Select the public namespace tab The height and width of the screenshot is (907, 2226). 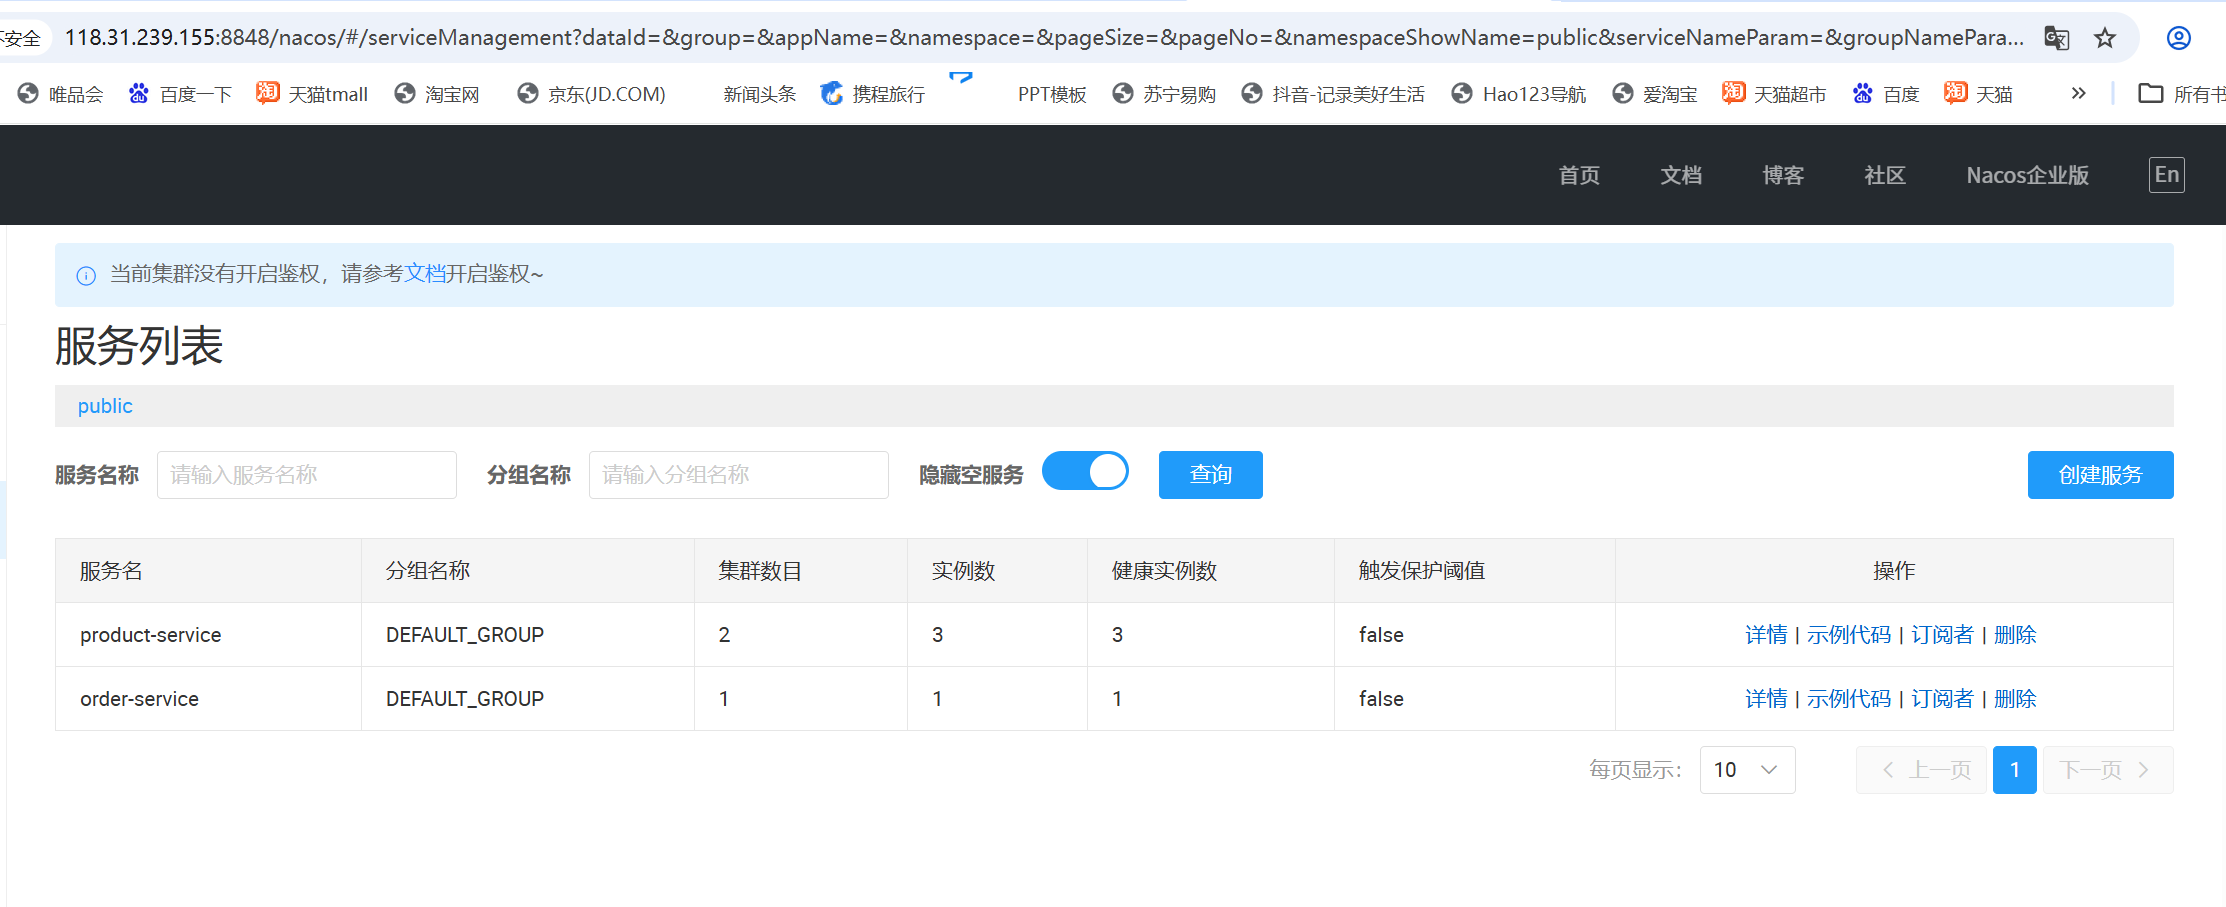105,406
